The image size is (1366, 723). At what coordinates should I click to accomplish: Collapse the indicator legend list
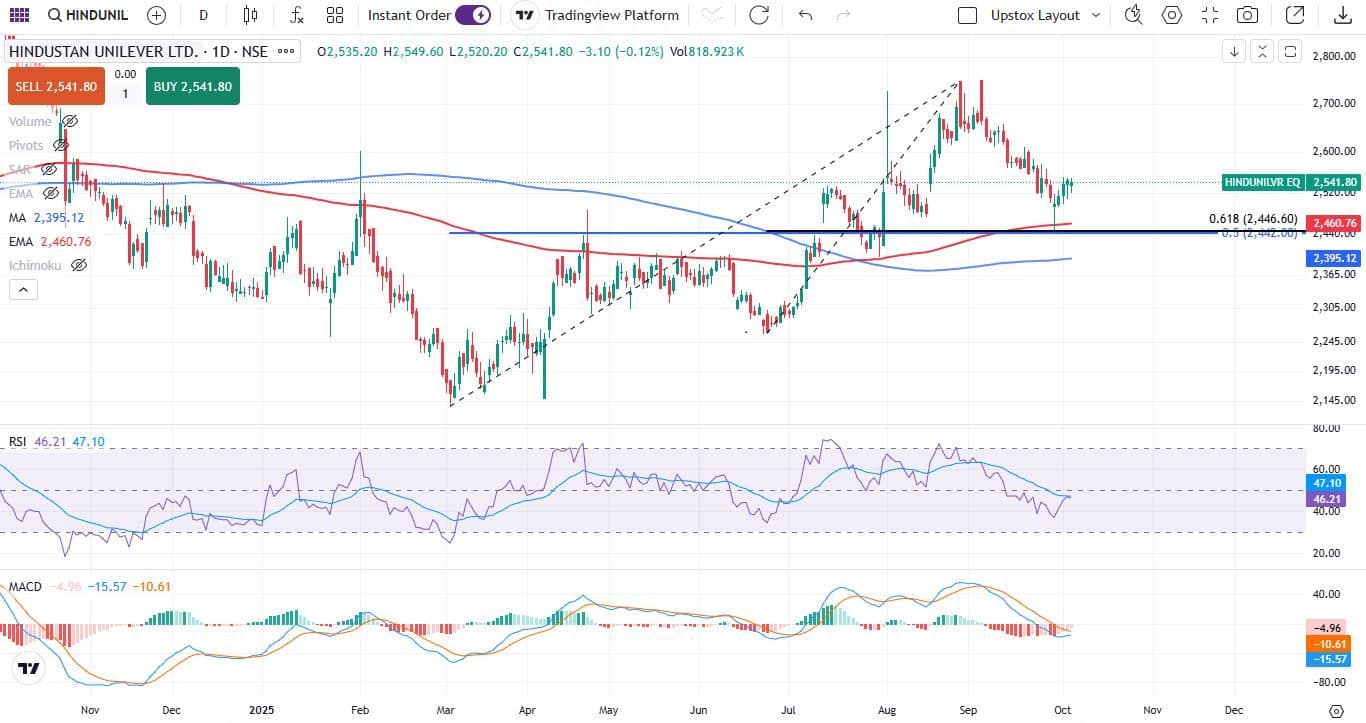(22, 290)
